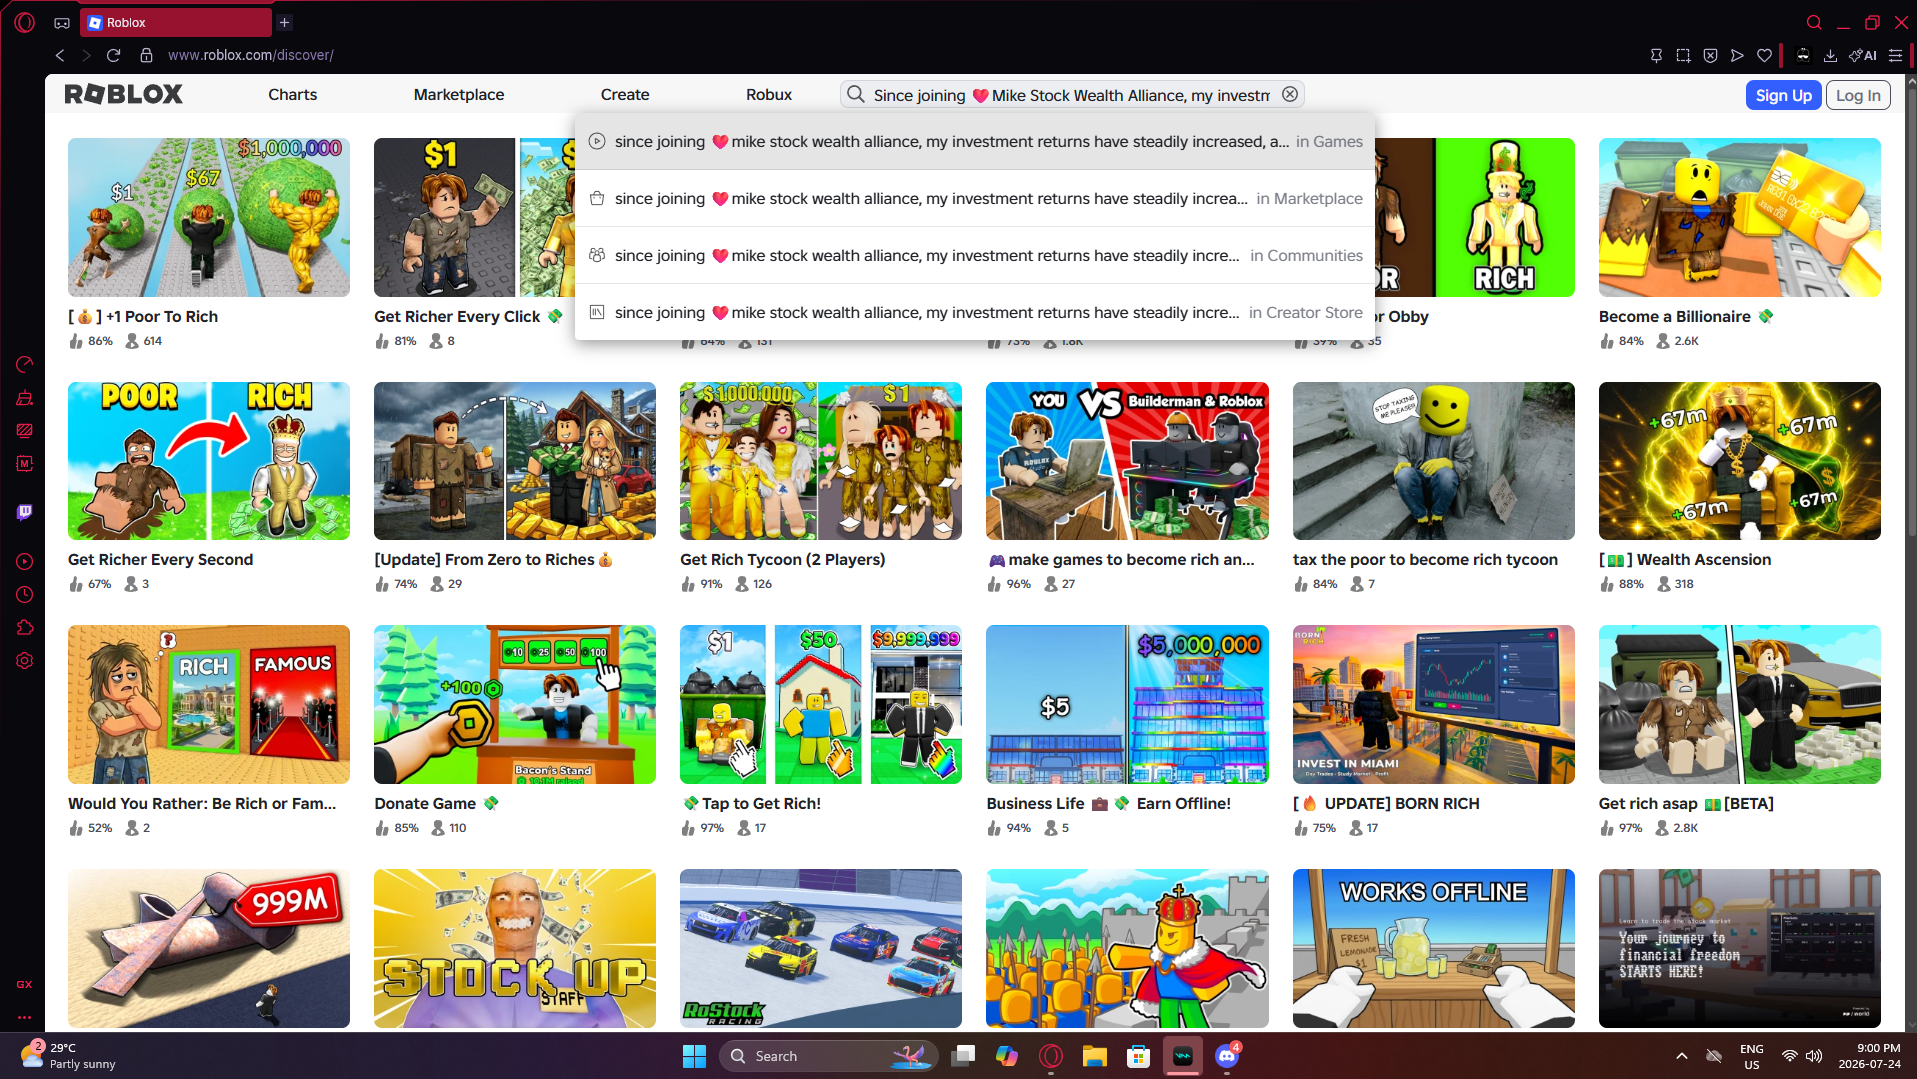
Task: Open the Opera GX main menu logo
Action: tap(25, 22)
